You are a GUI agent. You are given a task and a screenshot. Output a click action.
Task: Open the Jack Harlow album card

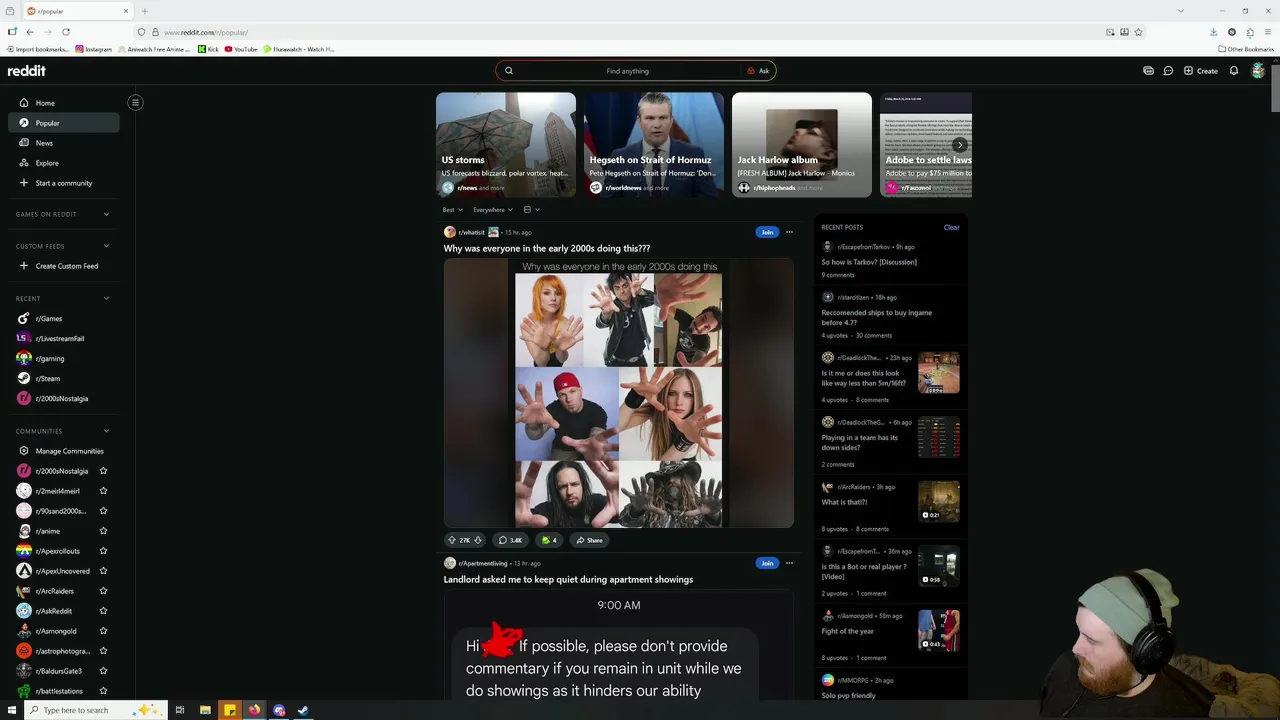click(802, 145)
